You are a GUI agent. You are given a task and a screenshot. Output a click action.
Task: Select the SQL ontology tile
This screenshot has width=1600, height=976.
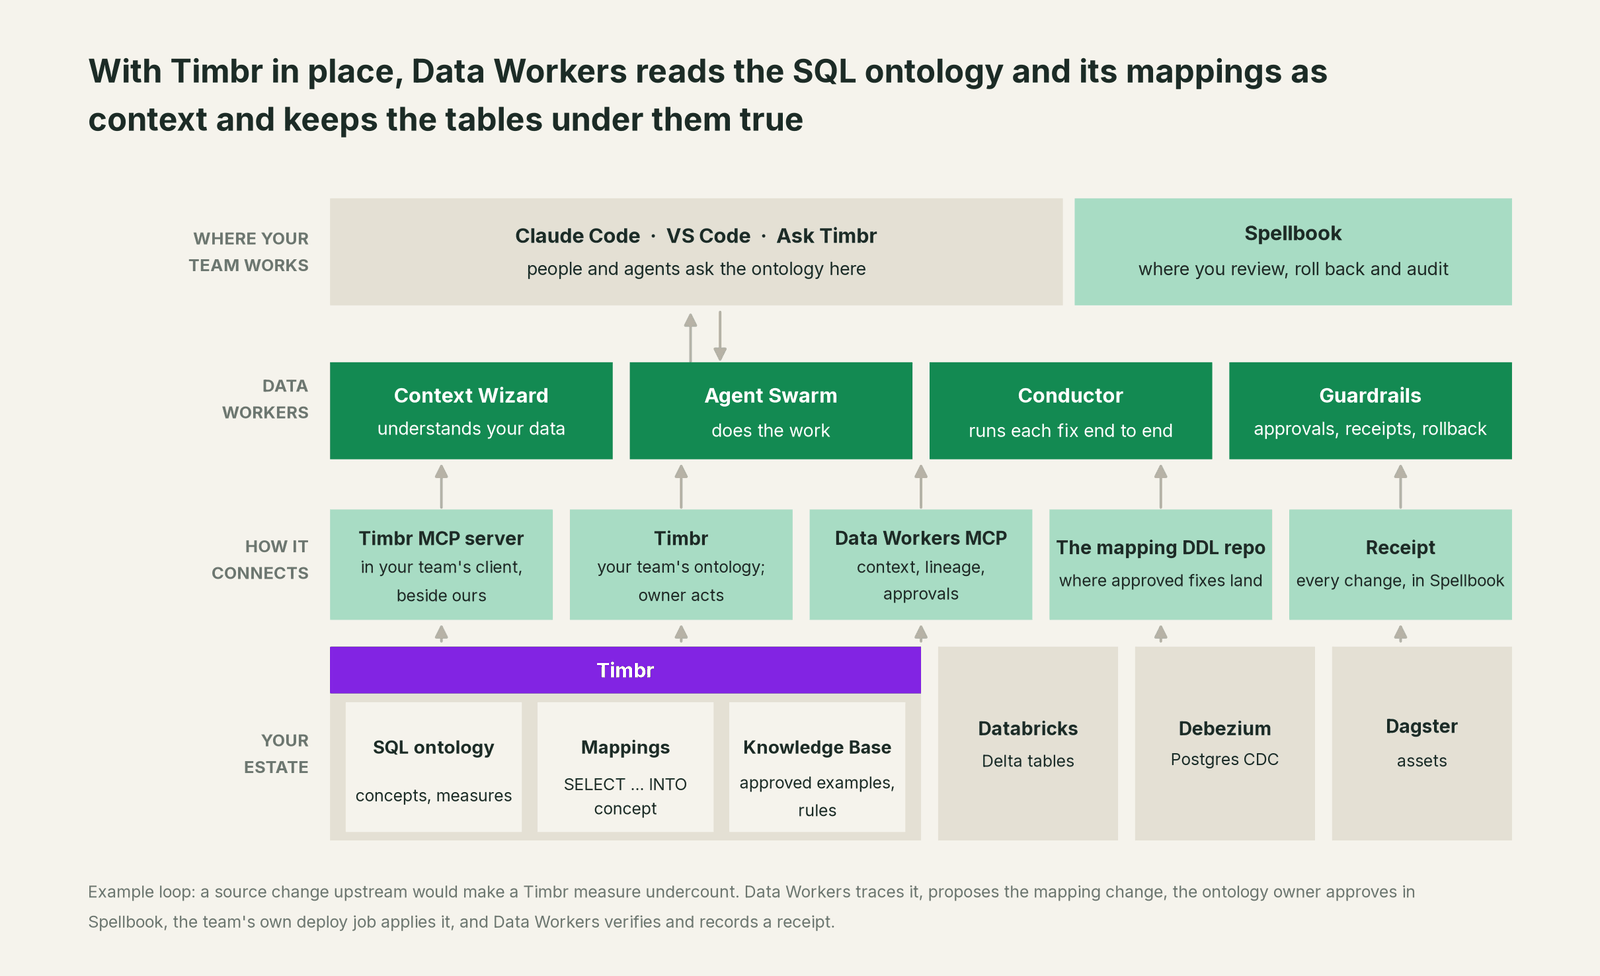tap(434, 767)
